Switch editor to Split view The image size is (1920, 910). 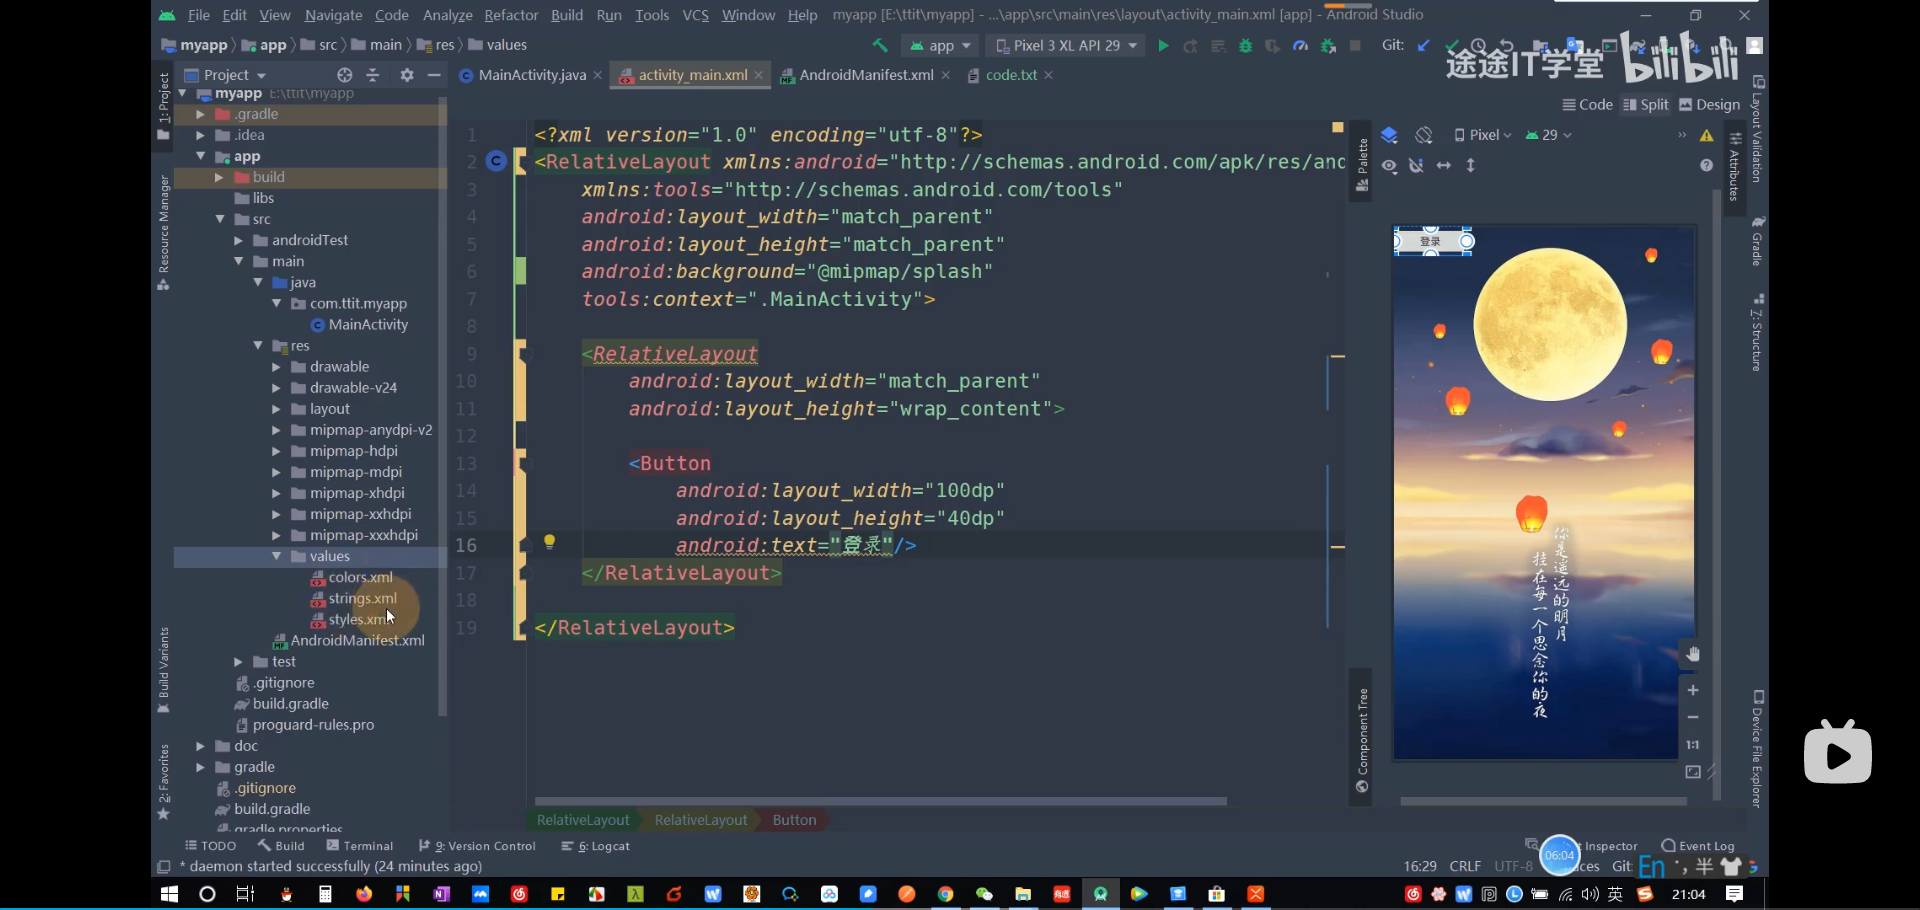1646,105
